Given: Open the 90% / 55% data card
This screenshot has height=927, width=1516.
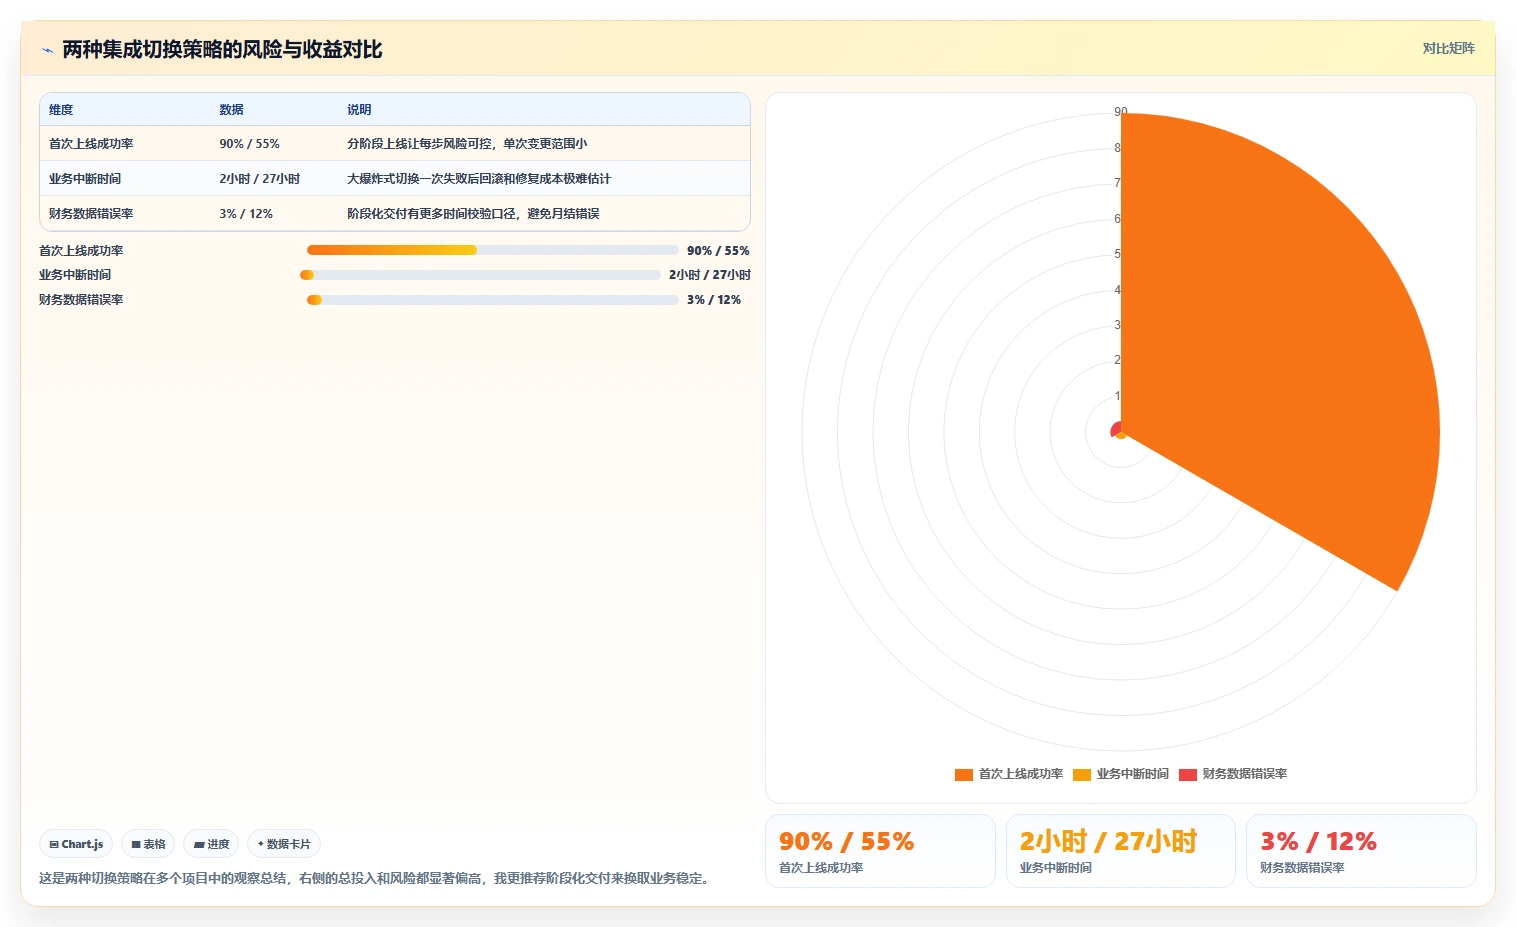Looking at the screenshot, I should point(880,851).
